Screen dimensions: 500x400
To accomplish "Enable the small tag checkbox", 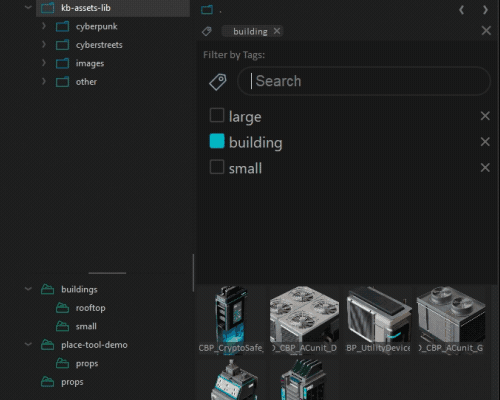I will pos(217,167).
